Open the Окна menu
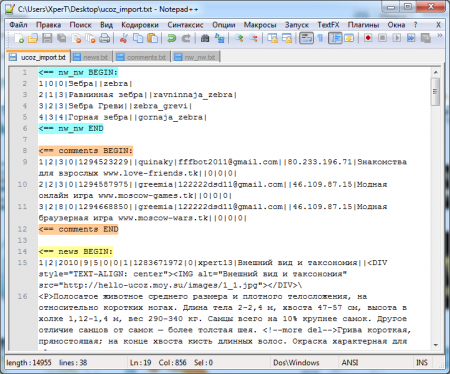Image resolution: width=450 pixels, height=374 pixels. 396,25
